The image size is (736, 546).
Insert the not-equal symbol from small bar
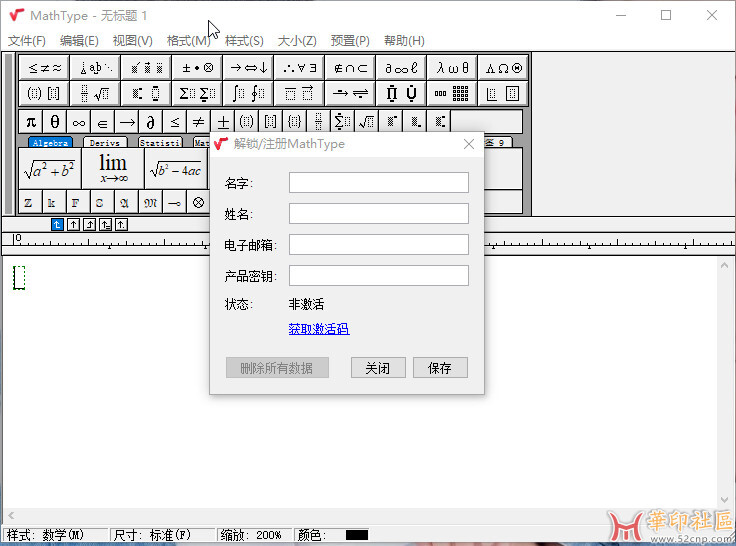click(199, 122)
